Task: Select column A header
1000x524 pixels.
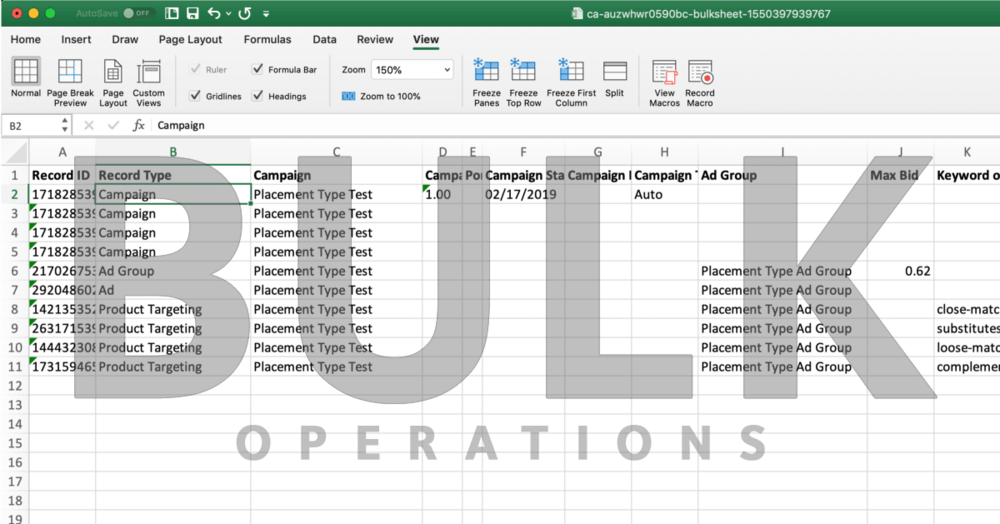Action: (62, 152)
